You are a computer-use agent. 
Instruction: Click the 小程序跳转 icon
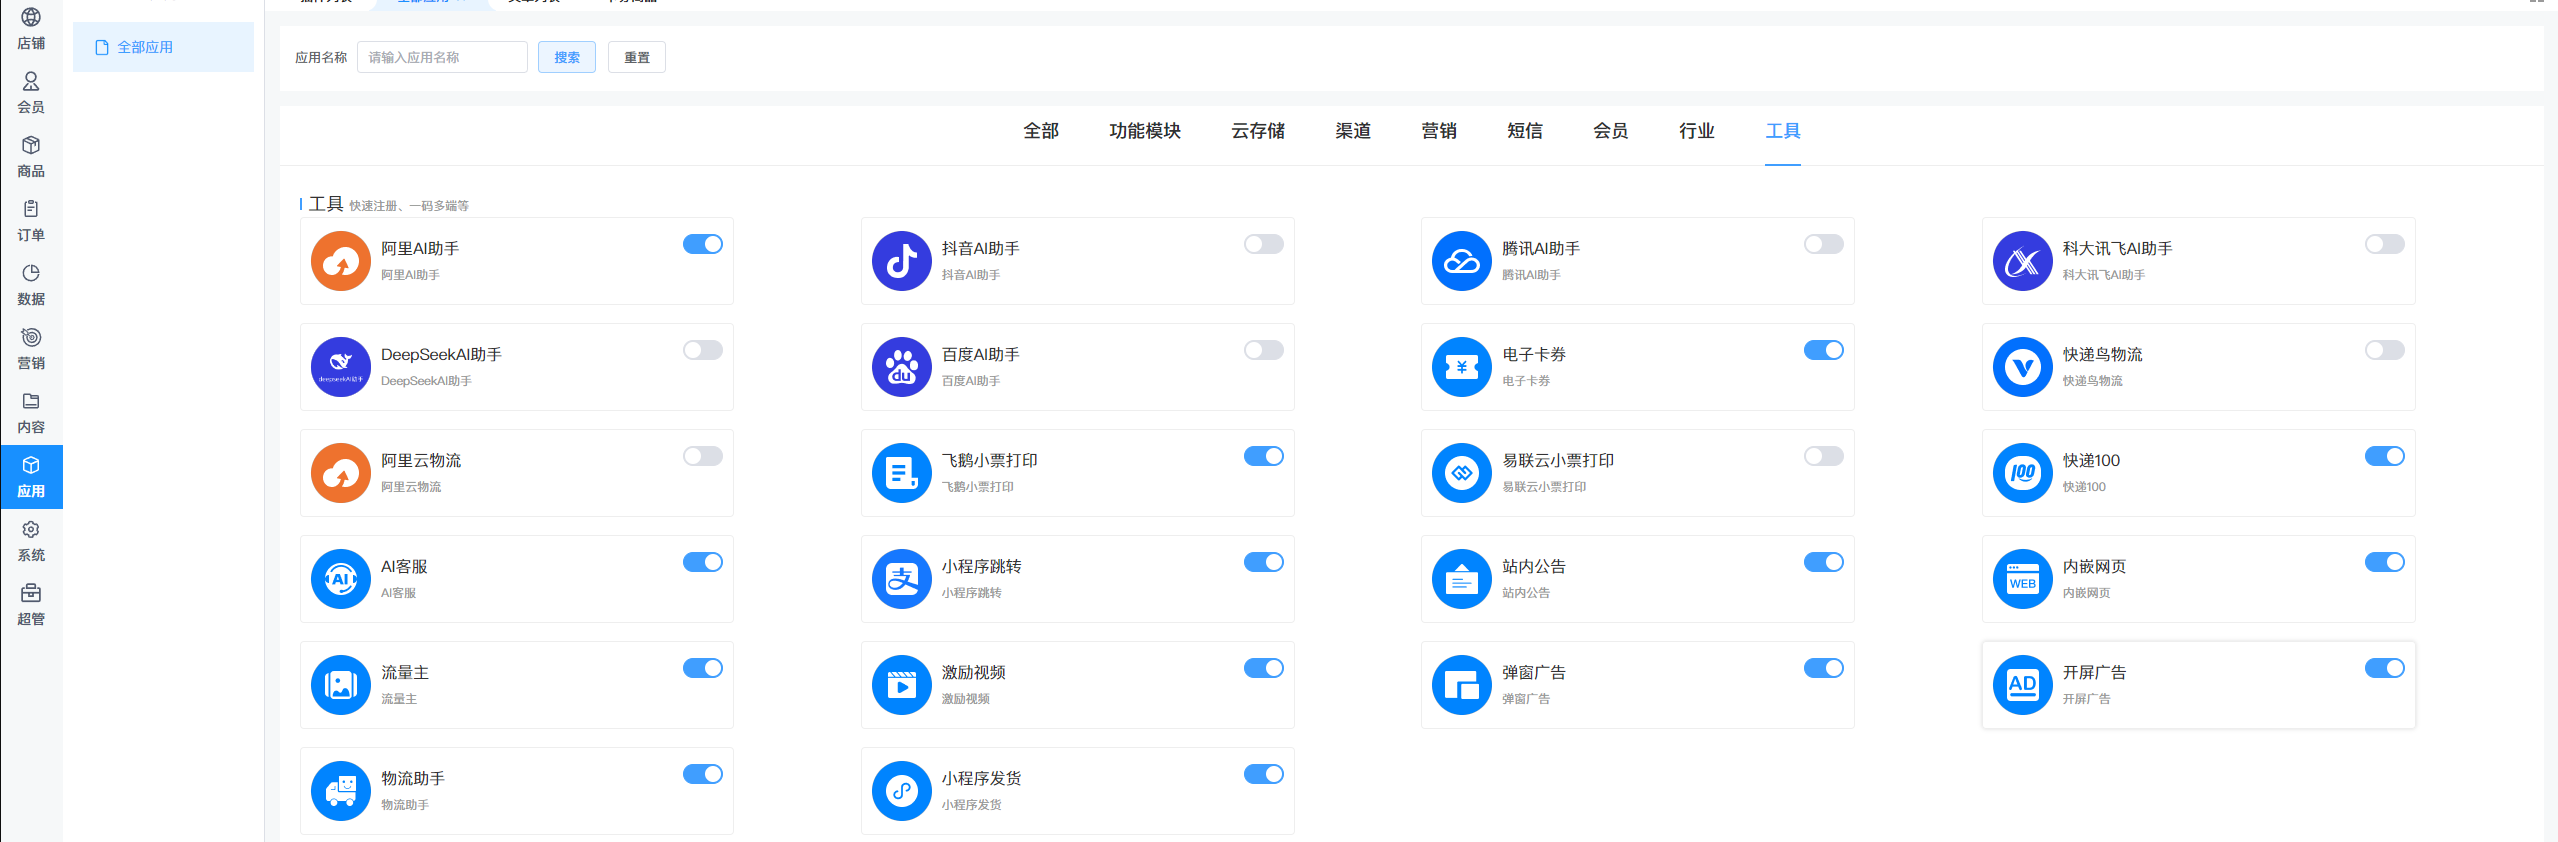point(902,579)
